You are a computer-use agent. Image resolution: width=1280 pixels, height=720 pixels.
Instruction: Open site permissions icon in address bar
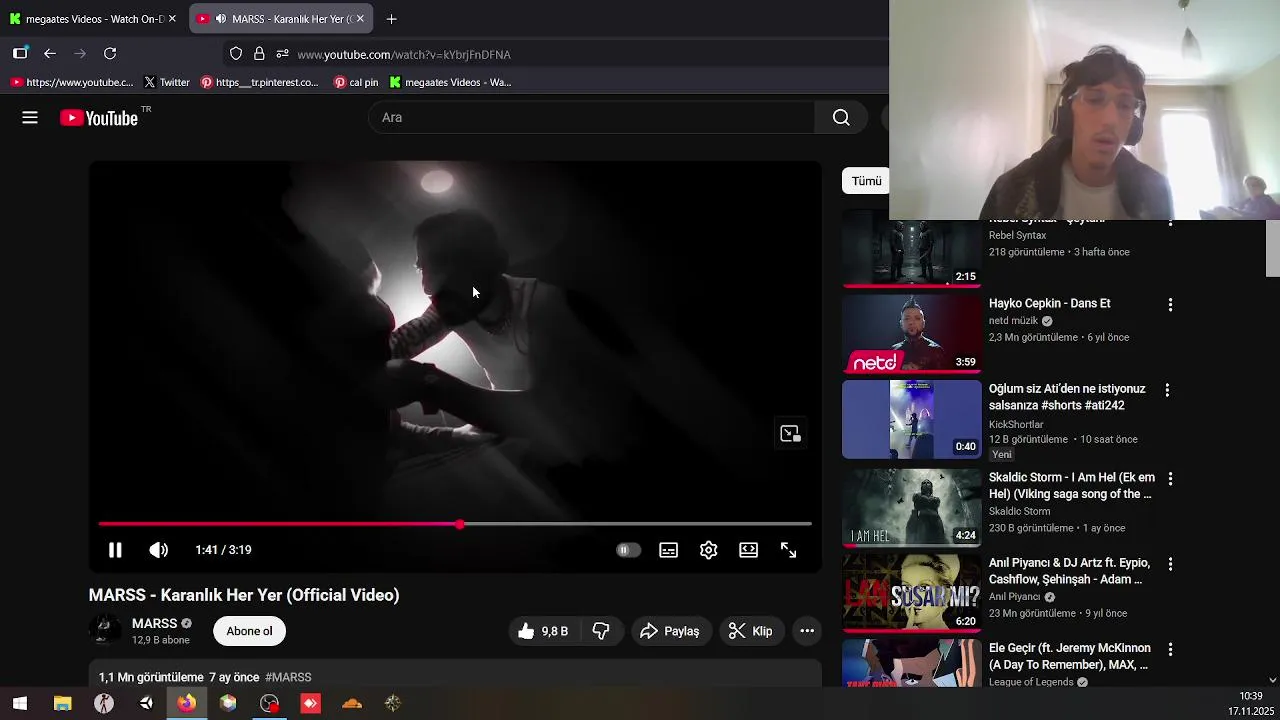(x=282, y=54)
